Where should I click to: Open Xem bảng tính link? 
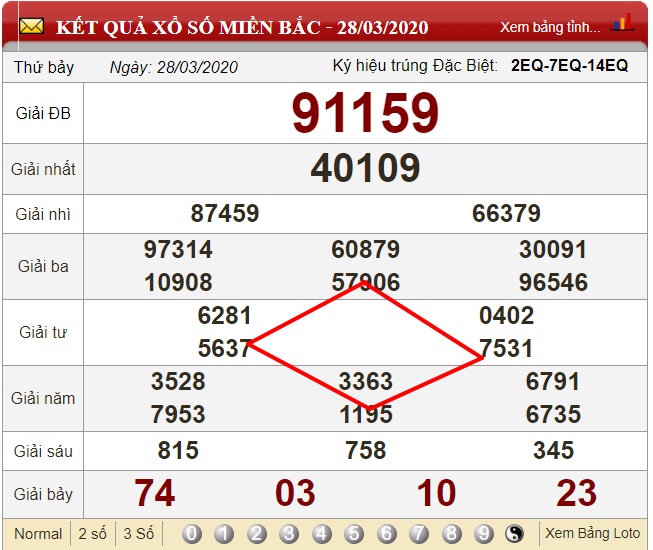click(550, 27)
